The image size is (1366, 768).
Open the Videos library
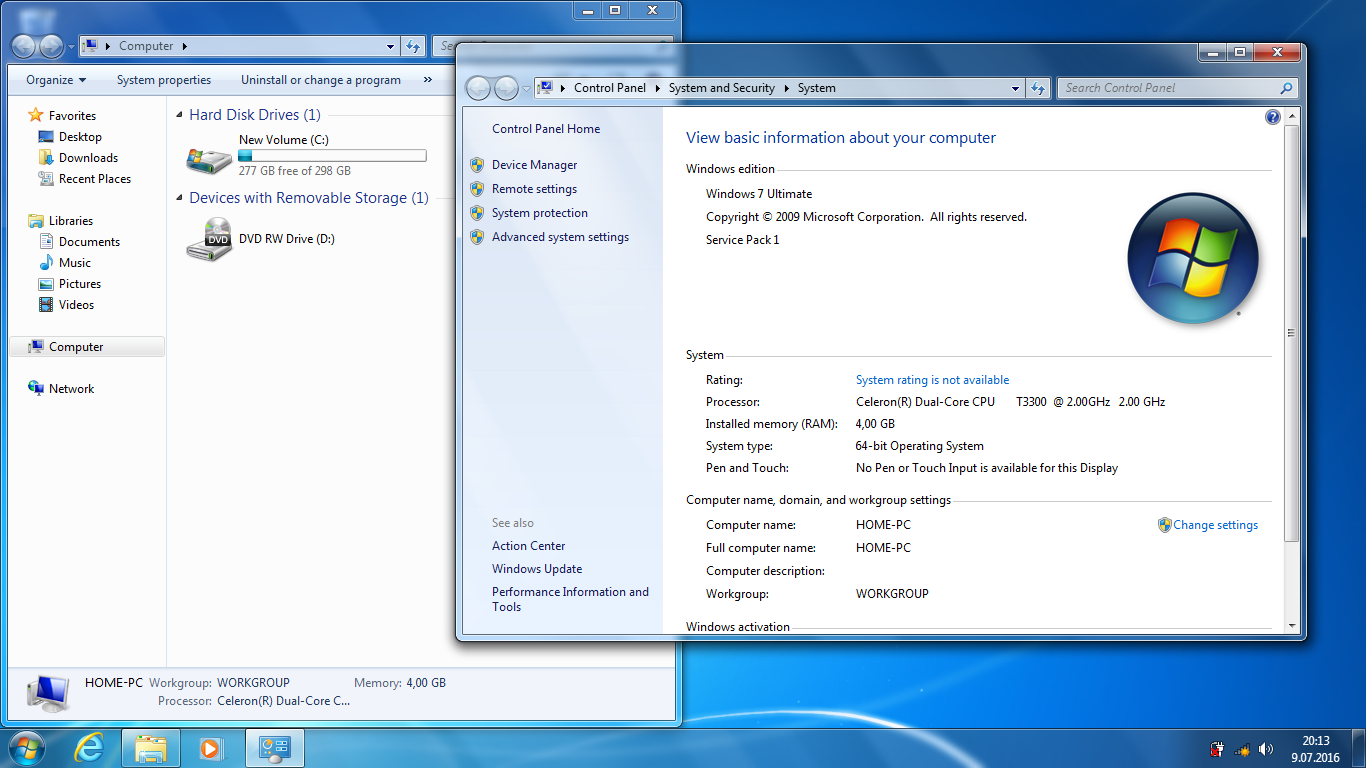[x=76, y=305]
